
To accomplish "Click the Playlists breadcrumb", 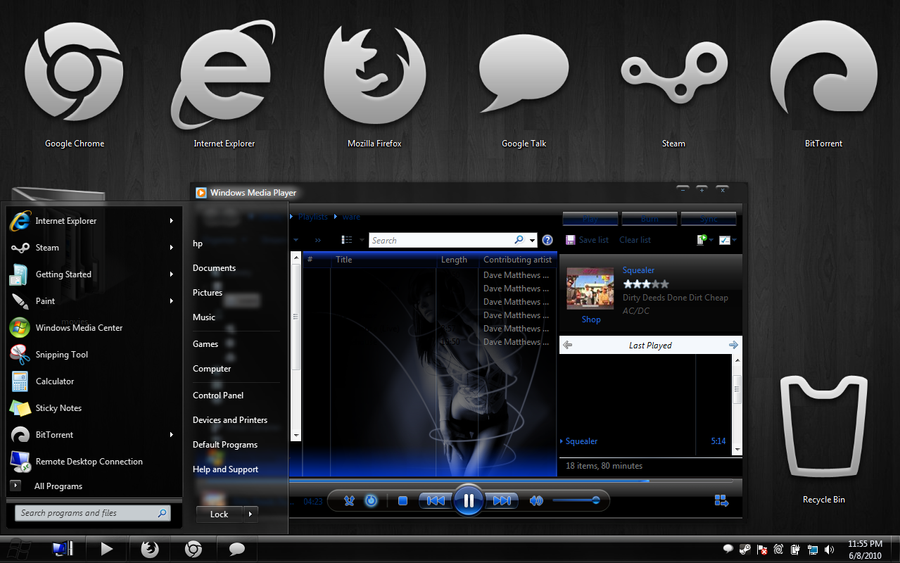I will point(313,216).
